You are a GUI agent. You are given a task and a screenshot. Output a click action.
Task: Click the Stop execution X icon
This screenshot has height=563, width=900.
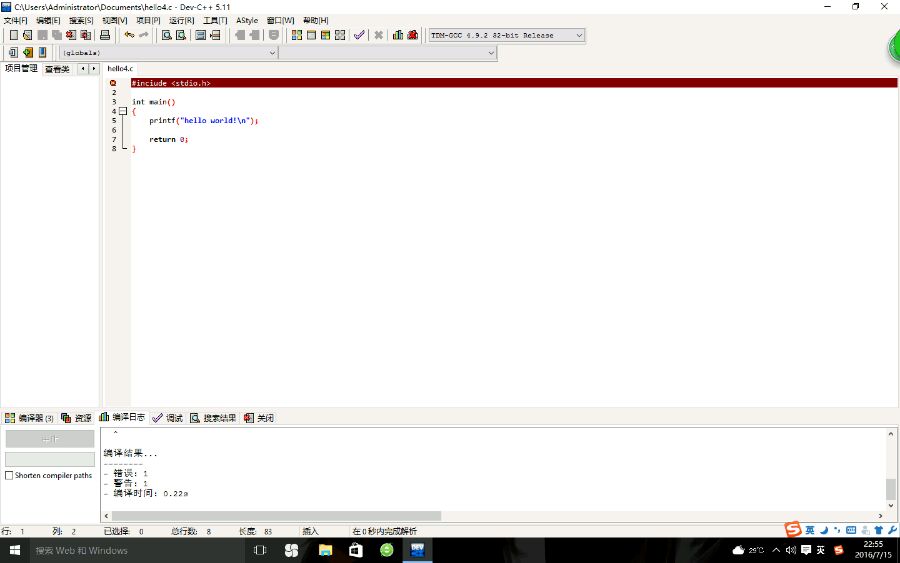pos(379,35)
